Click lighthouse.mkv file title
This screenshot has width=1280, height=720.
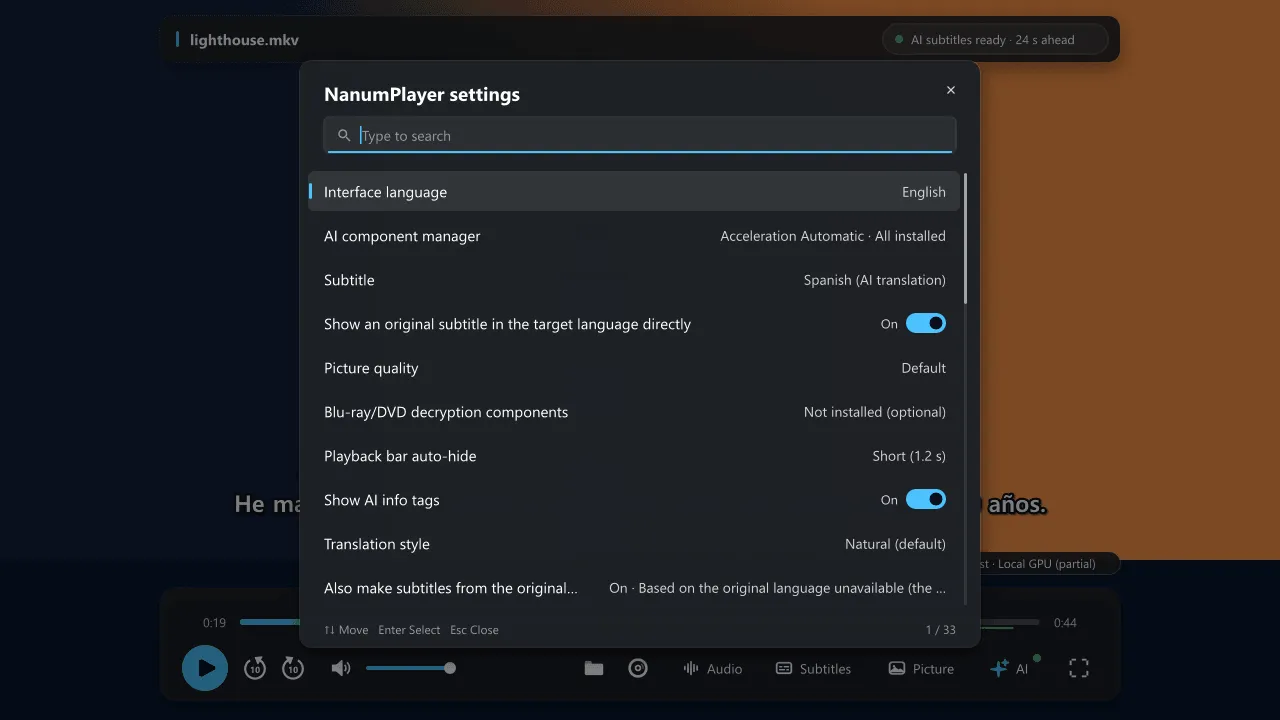click(244, 40)
